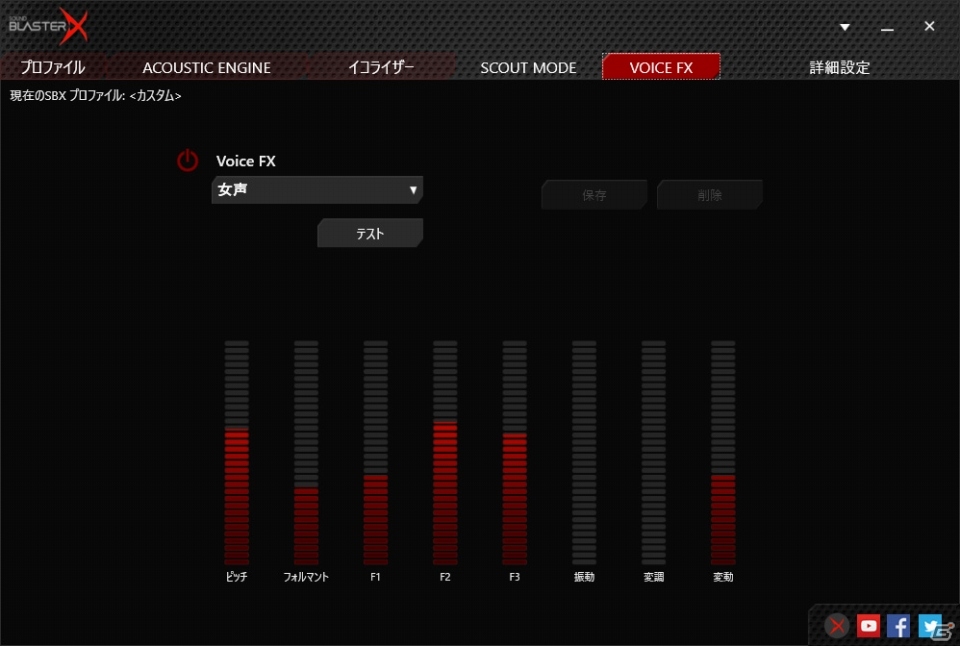Open the Facebook icon link
The width and height of the screenshot is (960, 646).
coord(898,626)
